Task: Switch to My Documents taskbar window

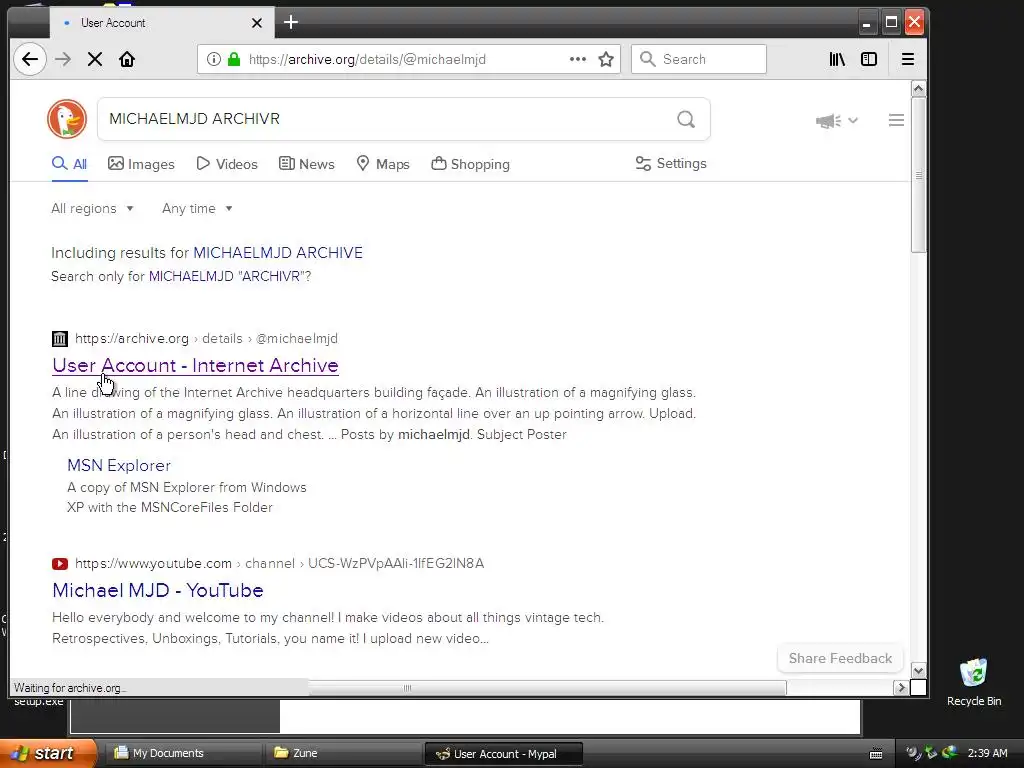Action: click(x=182, y=754)
